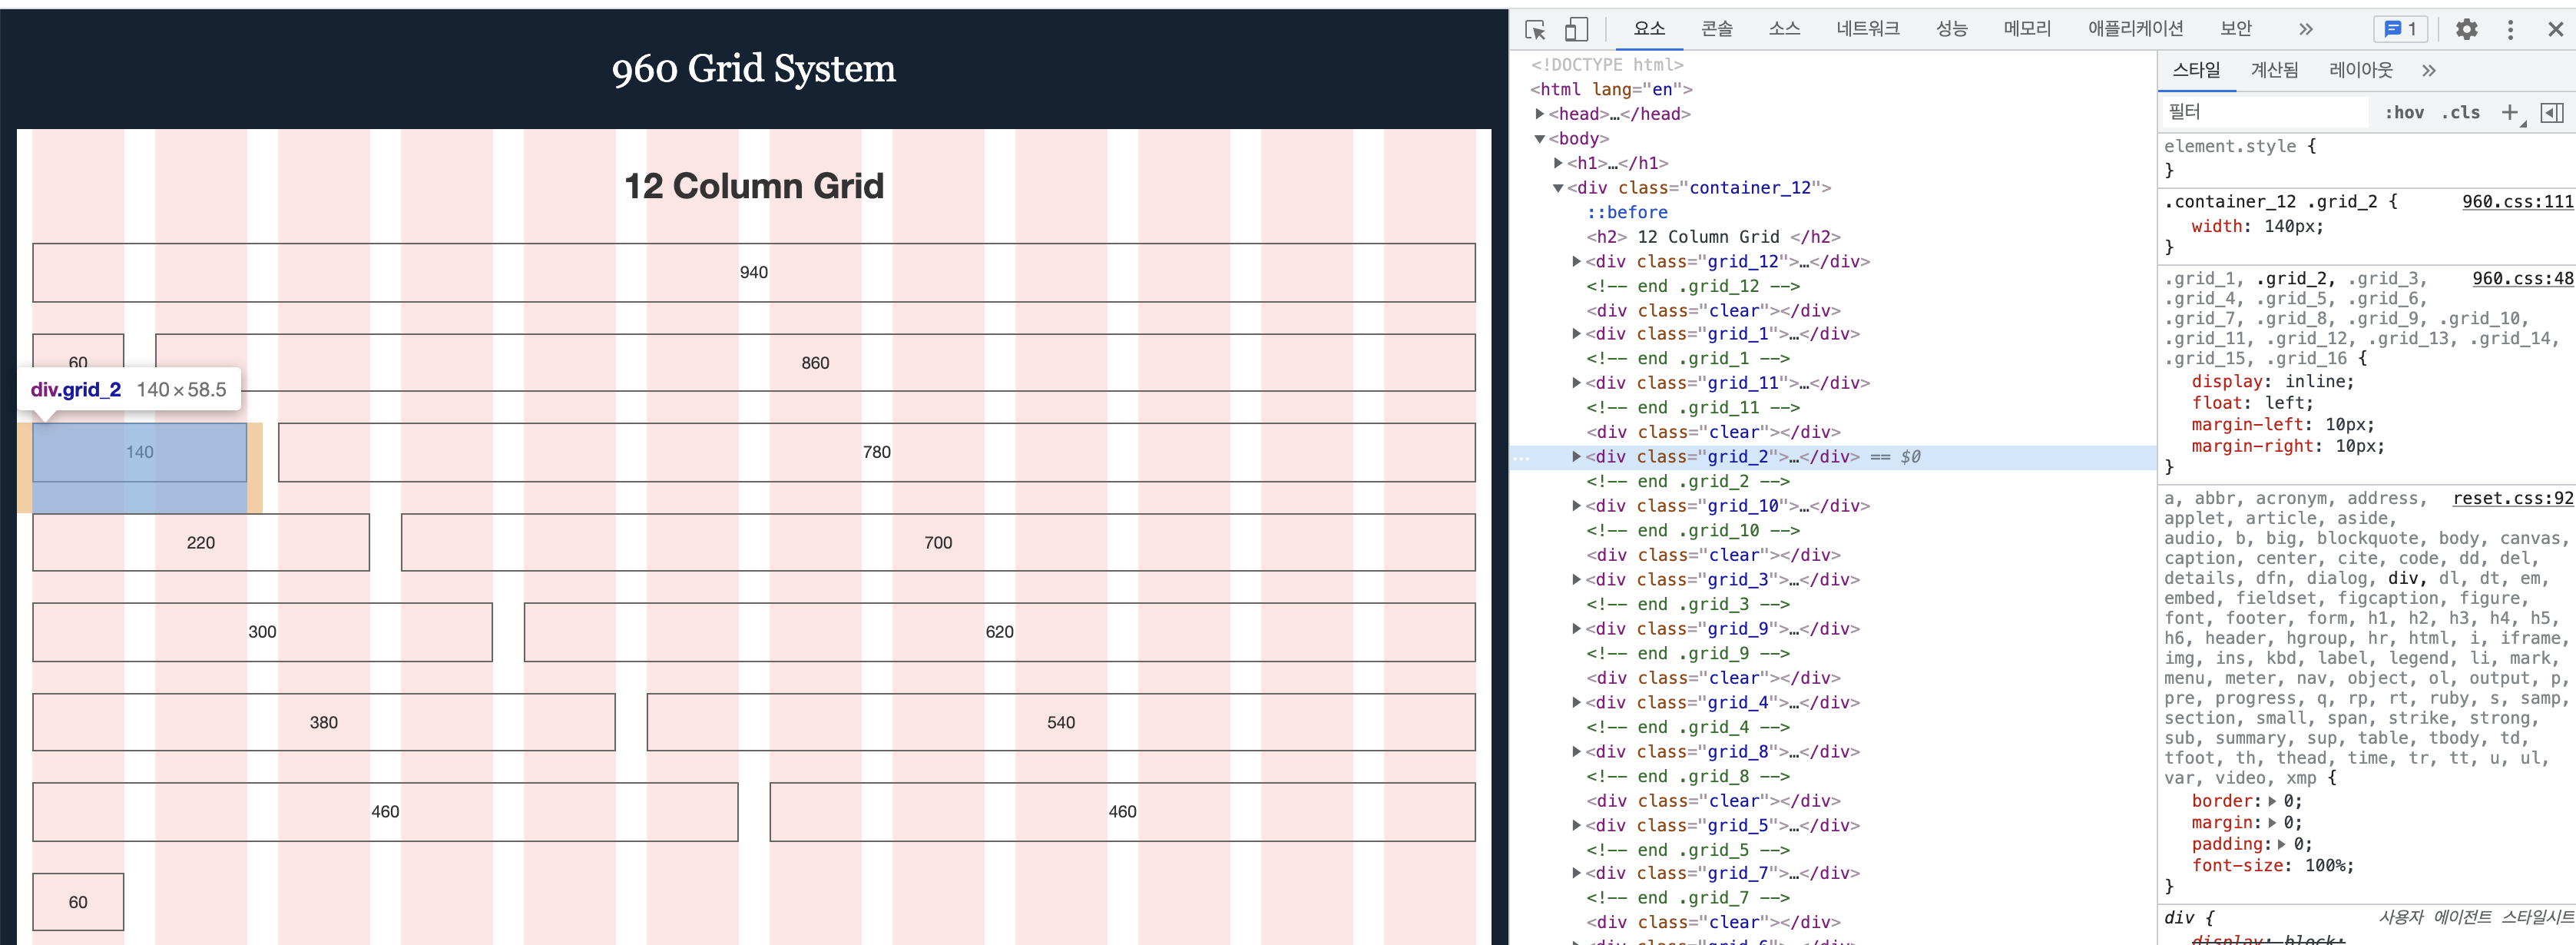Screen dimensions: 2576x945
Task: Click the 860 grid box on the page
Action: [x=815, y=363]
